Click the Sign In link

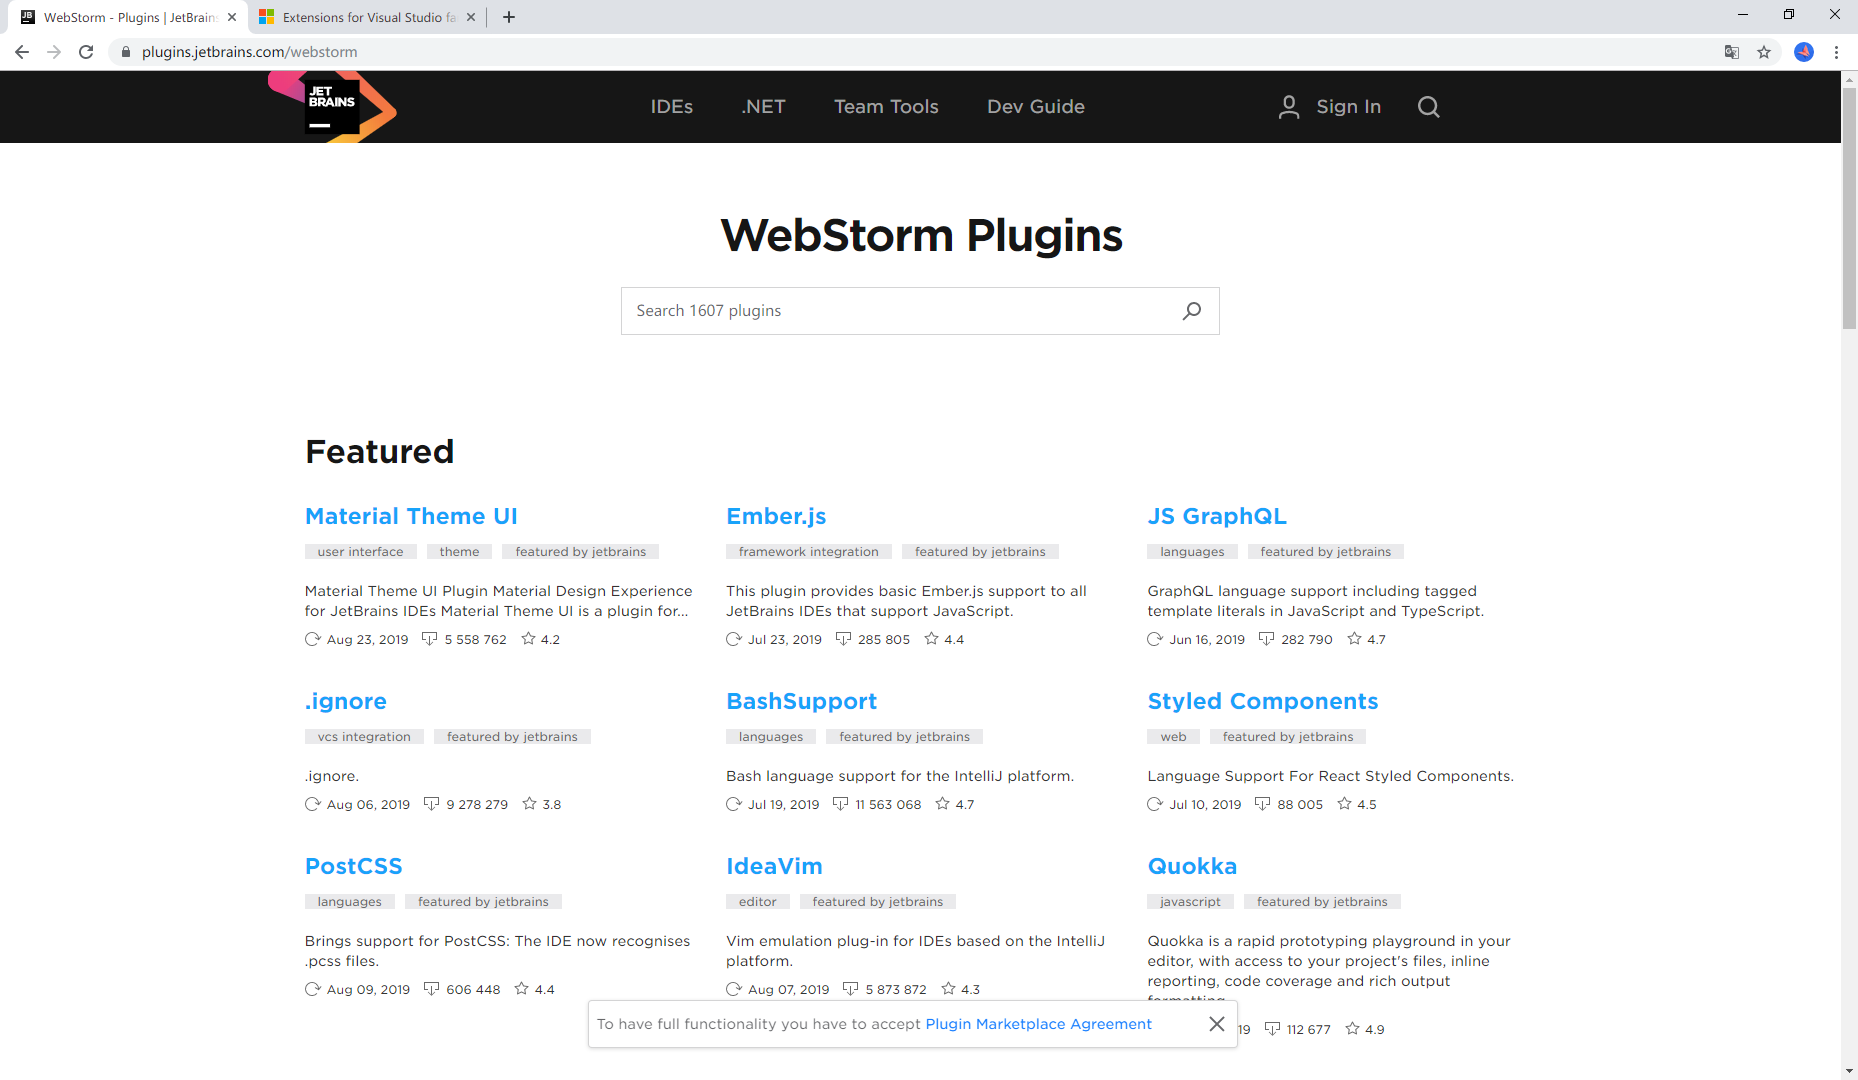[x=1348, y=107]
